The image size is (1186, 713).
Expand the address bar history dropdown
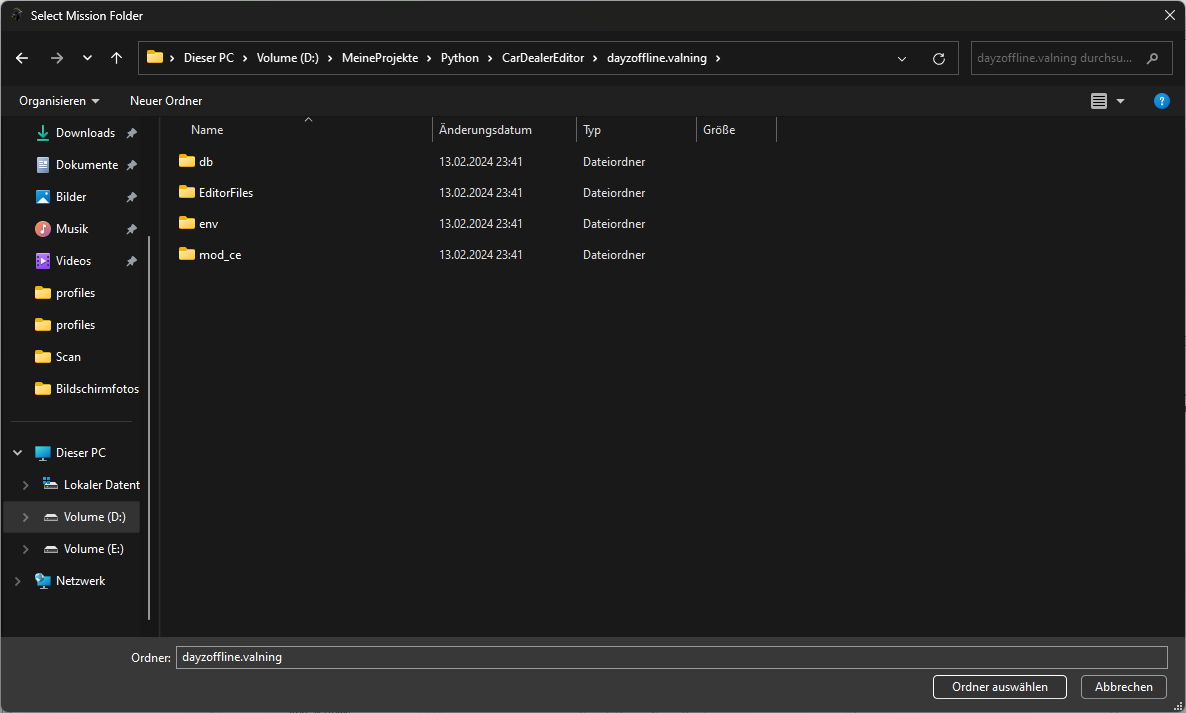click(902, 58)
